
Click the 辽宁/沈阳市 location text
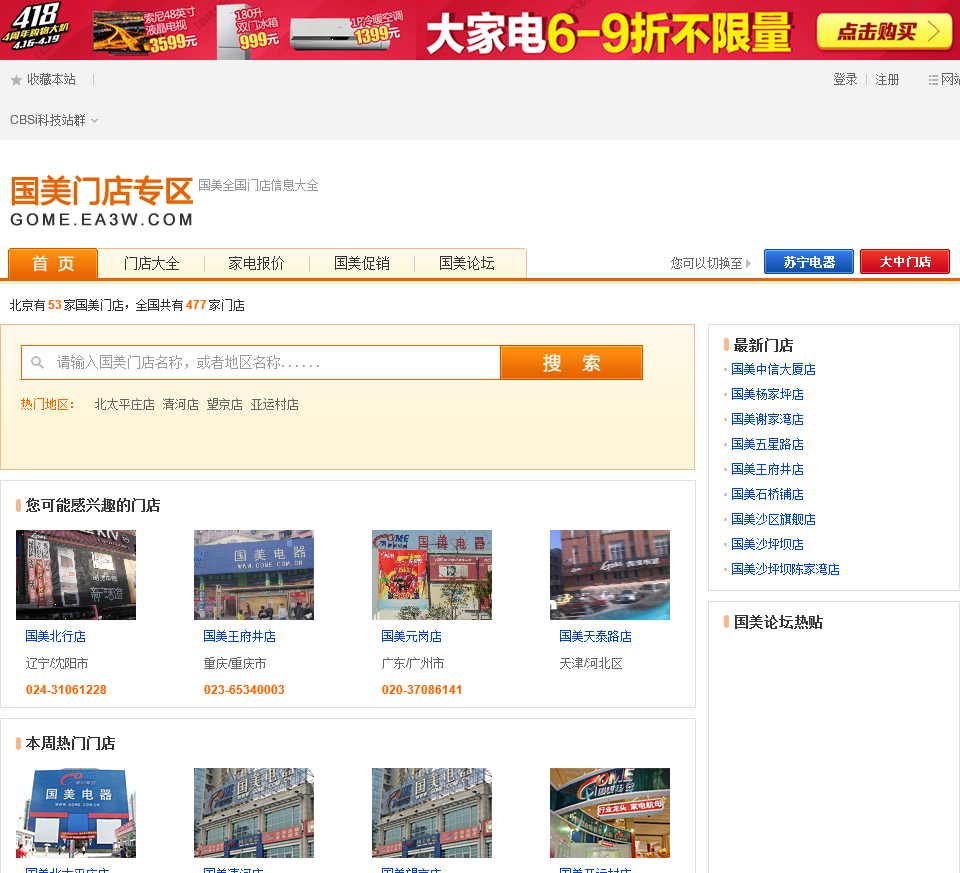(x=57, y=664)
